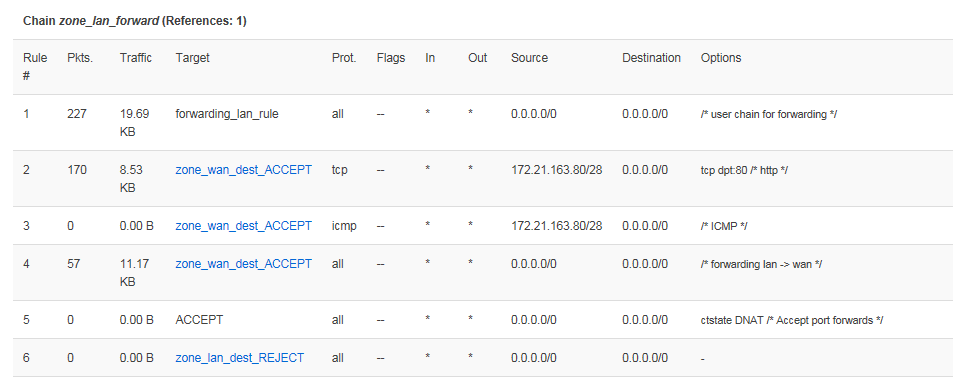
Task: Open the zone_lan_dest_REJECT chain link
Action: [x=239, y=358]
